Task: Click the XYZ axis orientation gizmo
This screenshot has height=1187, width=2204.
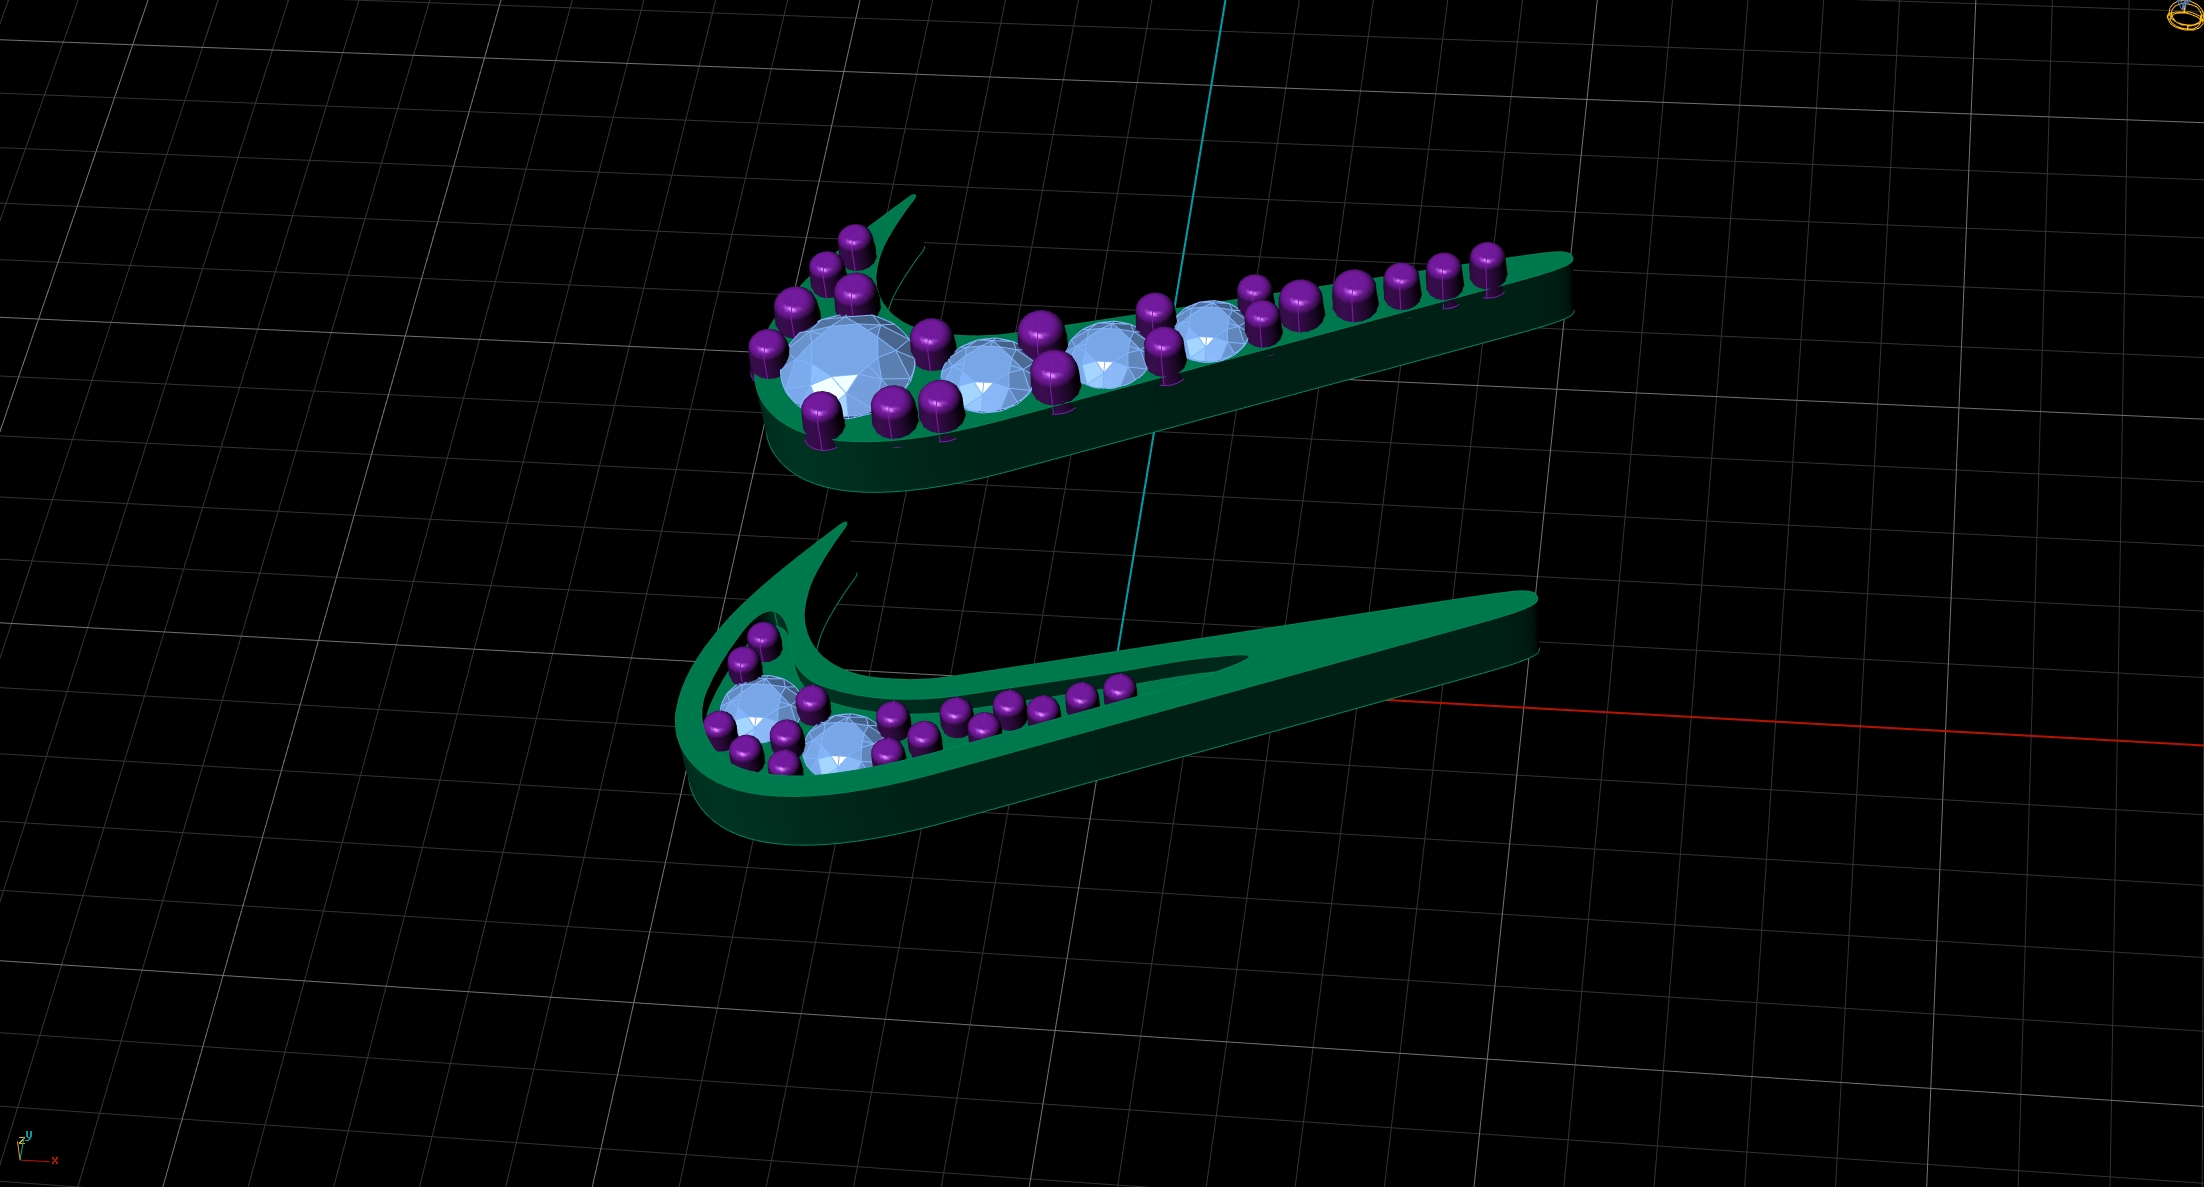Action: click(36, 1148)
